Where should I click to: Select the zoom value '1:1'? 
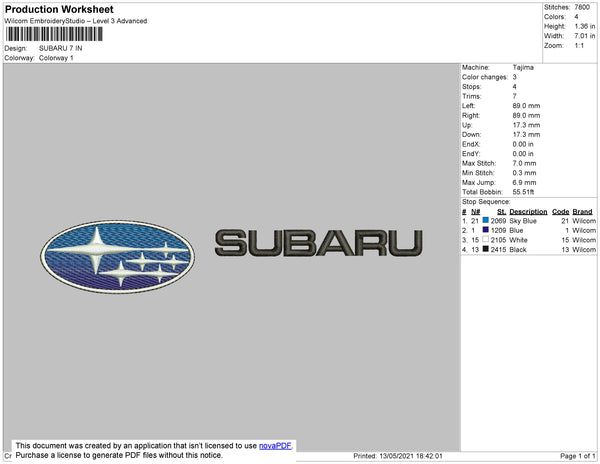pyautogui.click(x=579, y=46)
